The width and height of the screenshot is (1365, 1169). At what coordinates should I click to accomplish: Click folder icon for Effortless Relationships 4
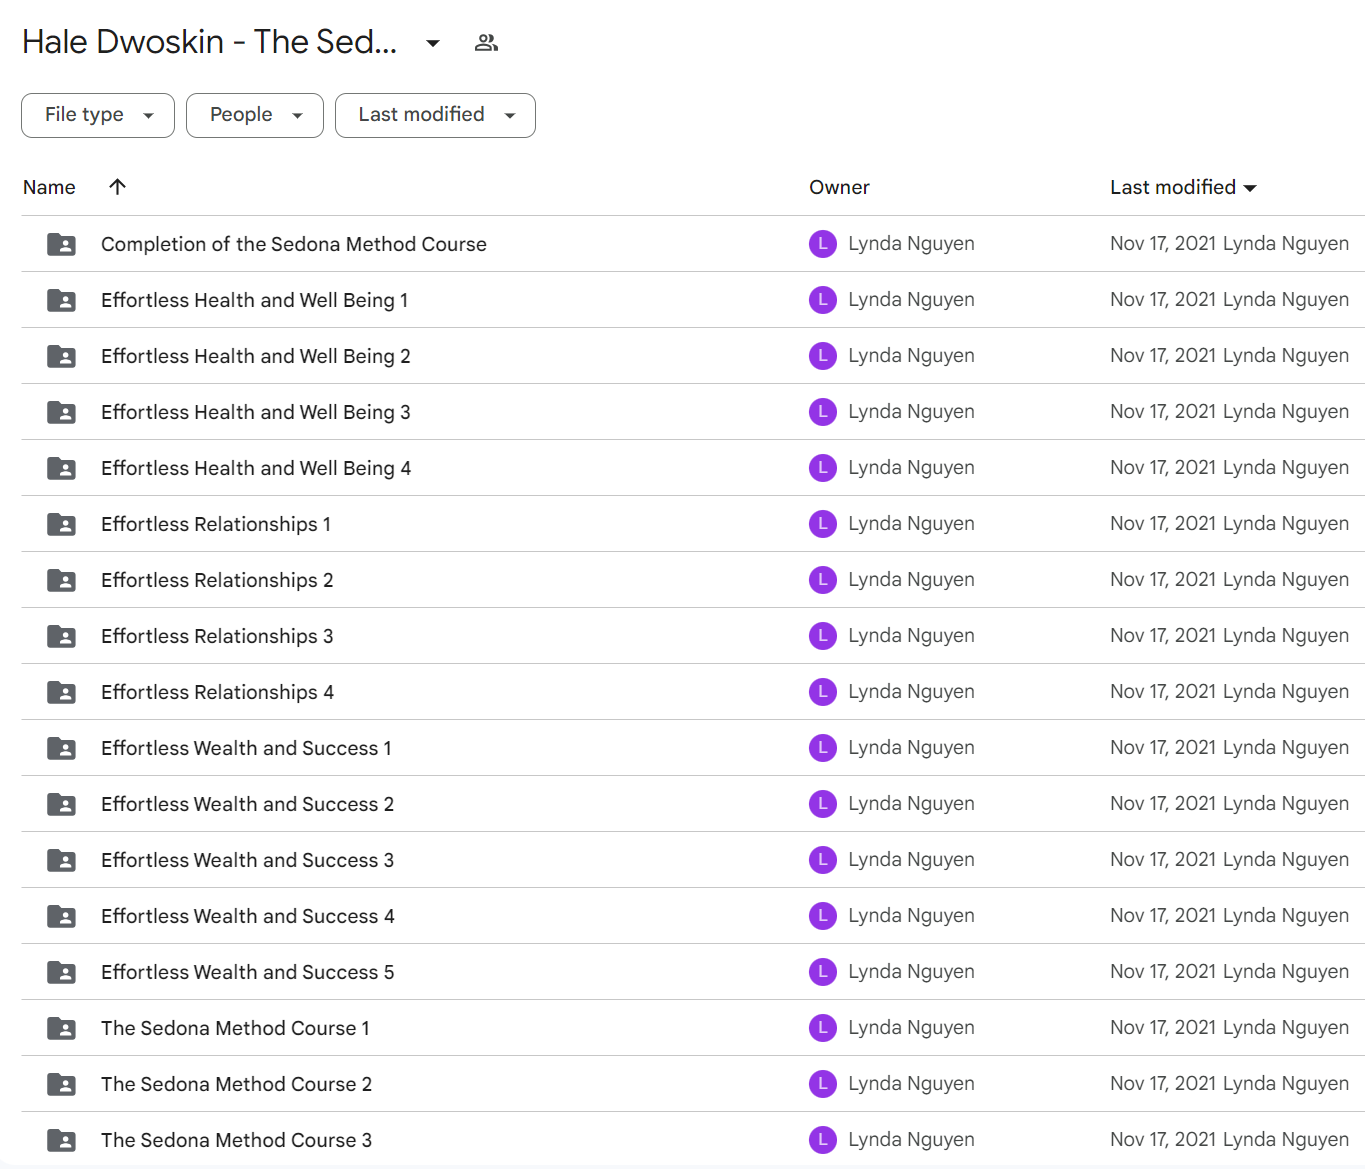point(61,692)
